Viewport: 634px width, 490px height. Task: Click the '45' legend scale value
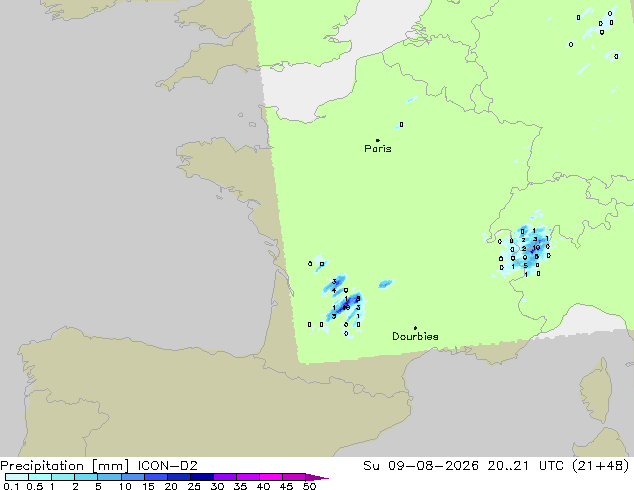click(286, 486)
